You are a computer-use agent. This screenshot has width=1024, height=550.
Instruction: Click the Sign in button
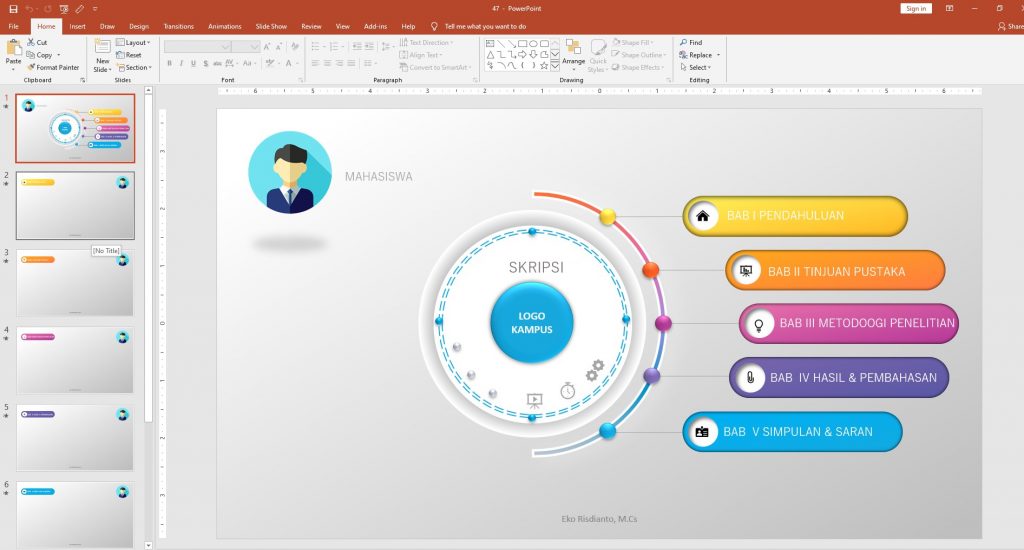click(916, 8)
